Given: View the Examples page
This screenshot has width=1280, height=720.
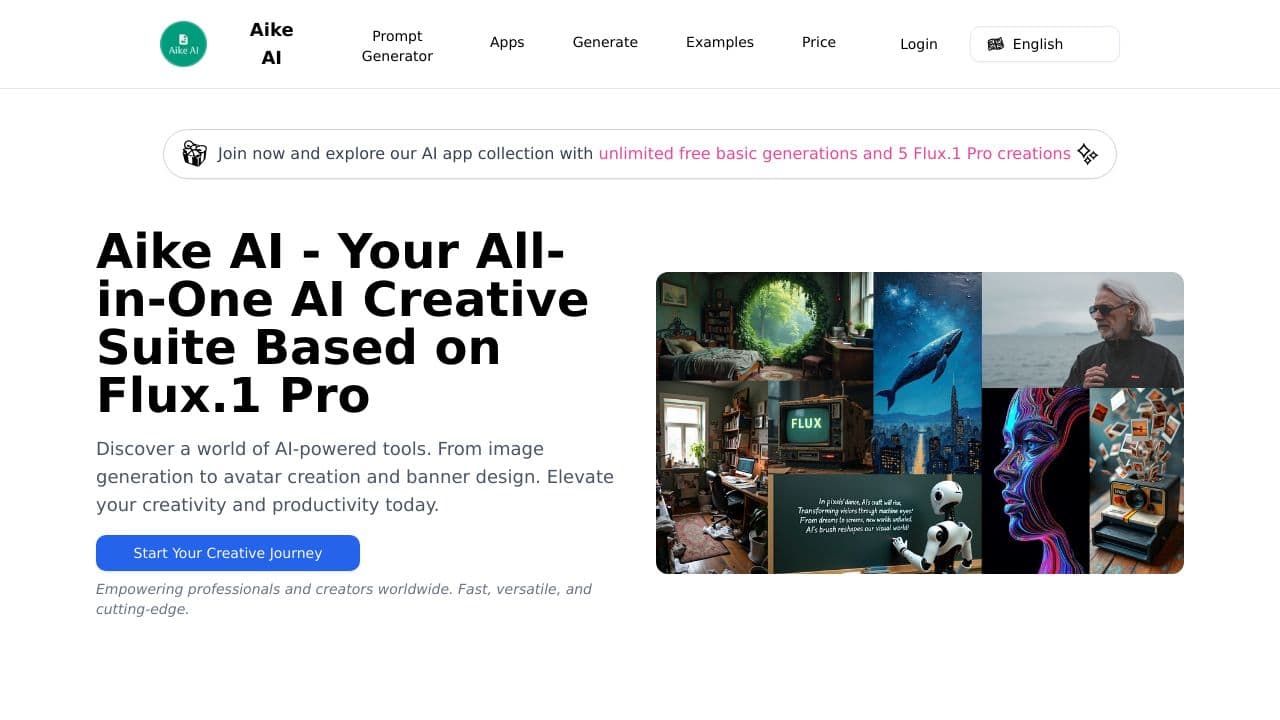Looking at the screenshot, I should click(720, 42).
